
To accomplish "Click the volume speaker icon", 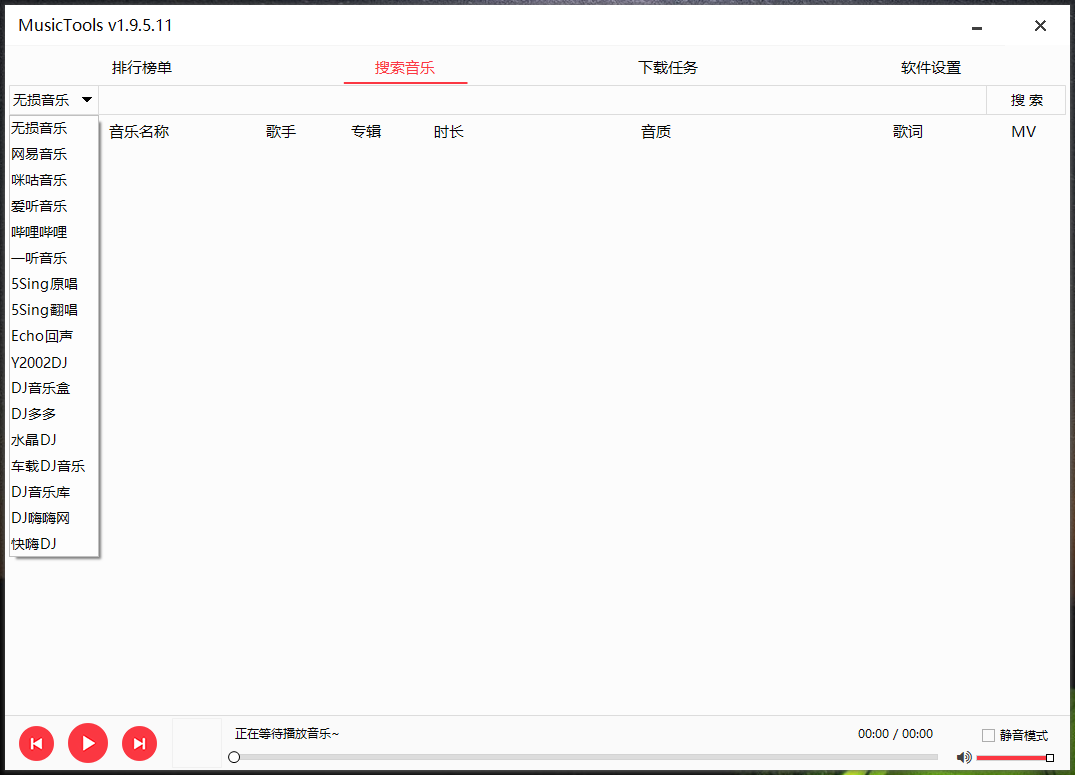I will 964,757.
